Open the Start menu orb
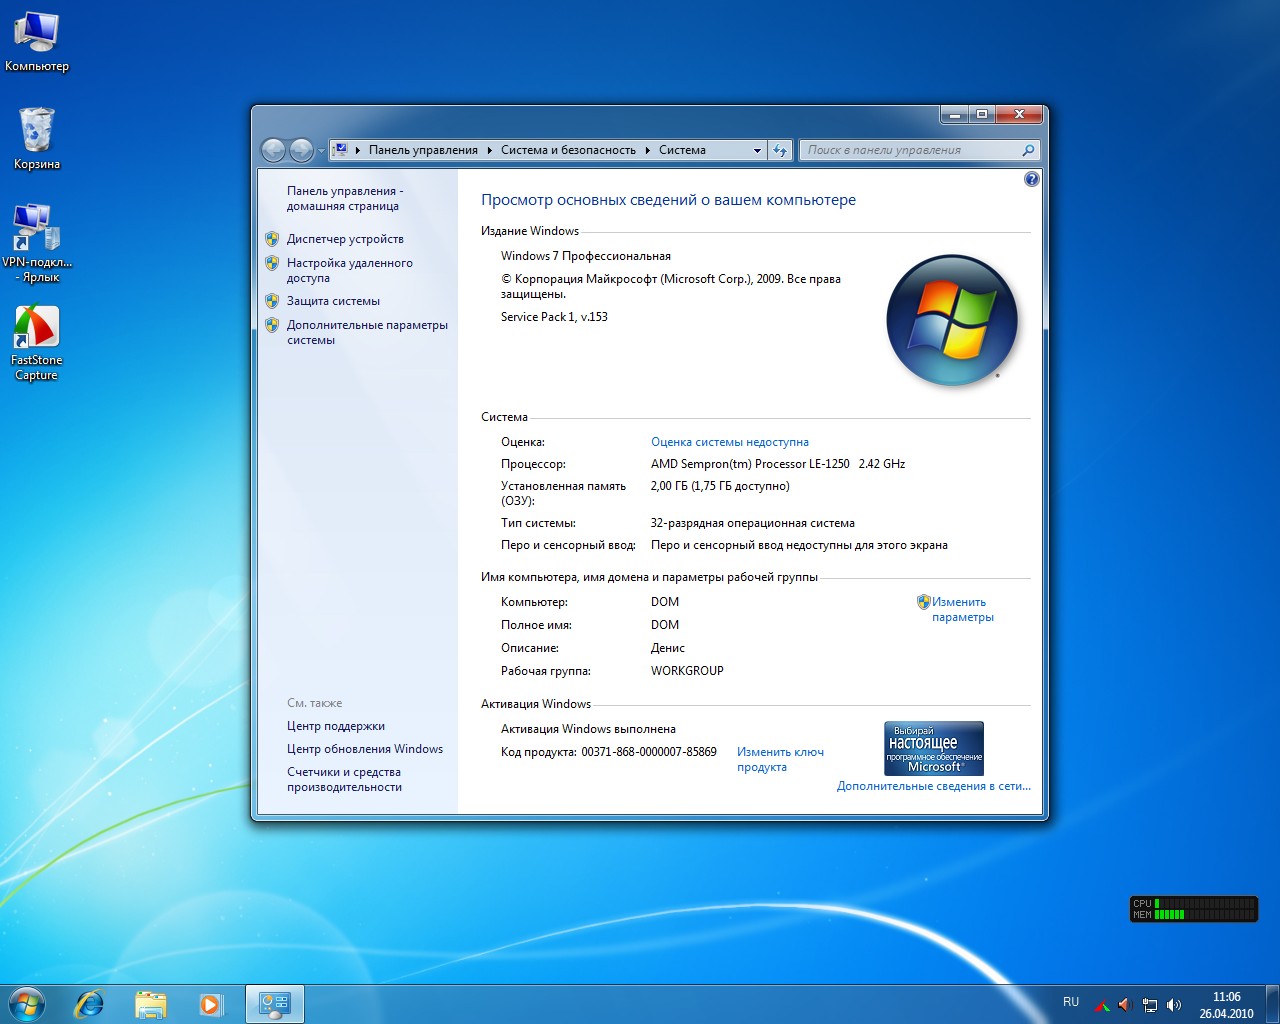 click(27, 1004)
